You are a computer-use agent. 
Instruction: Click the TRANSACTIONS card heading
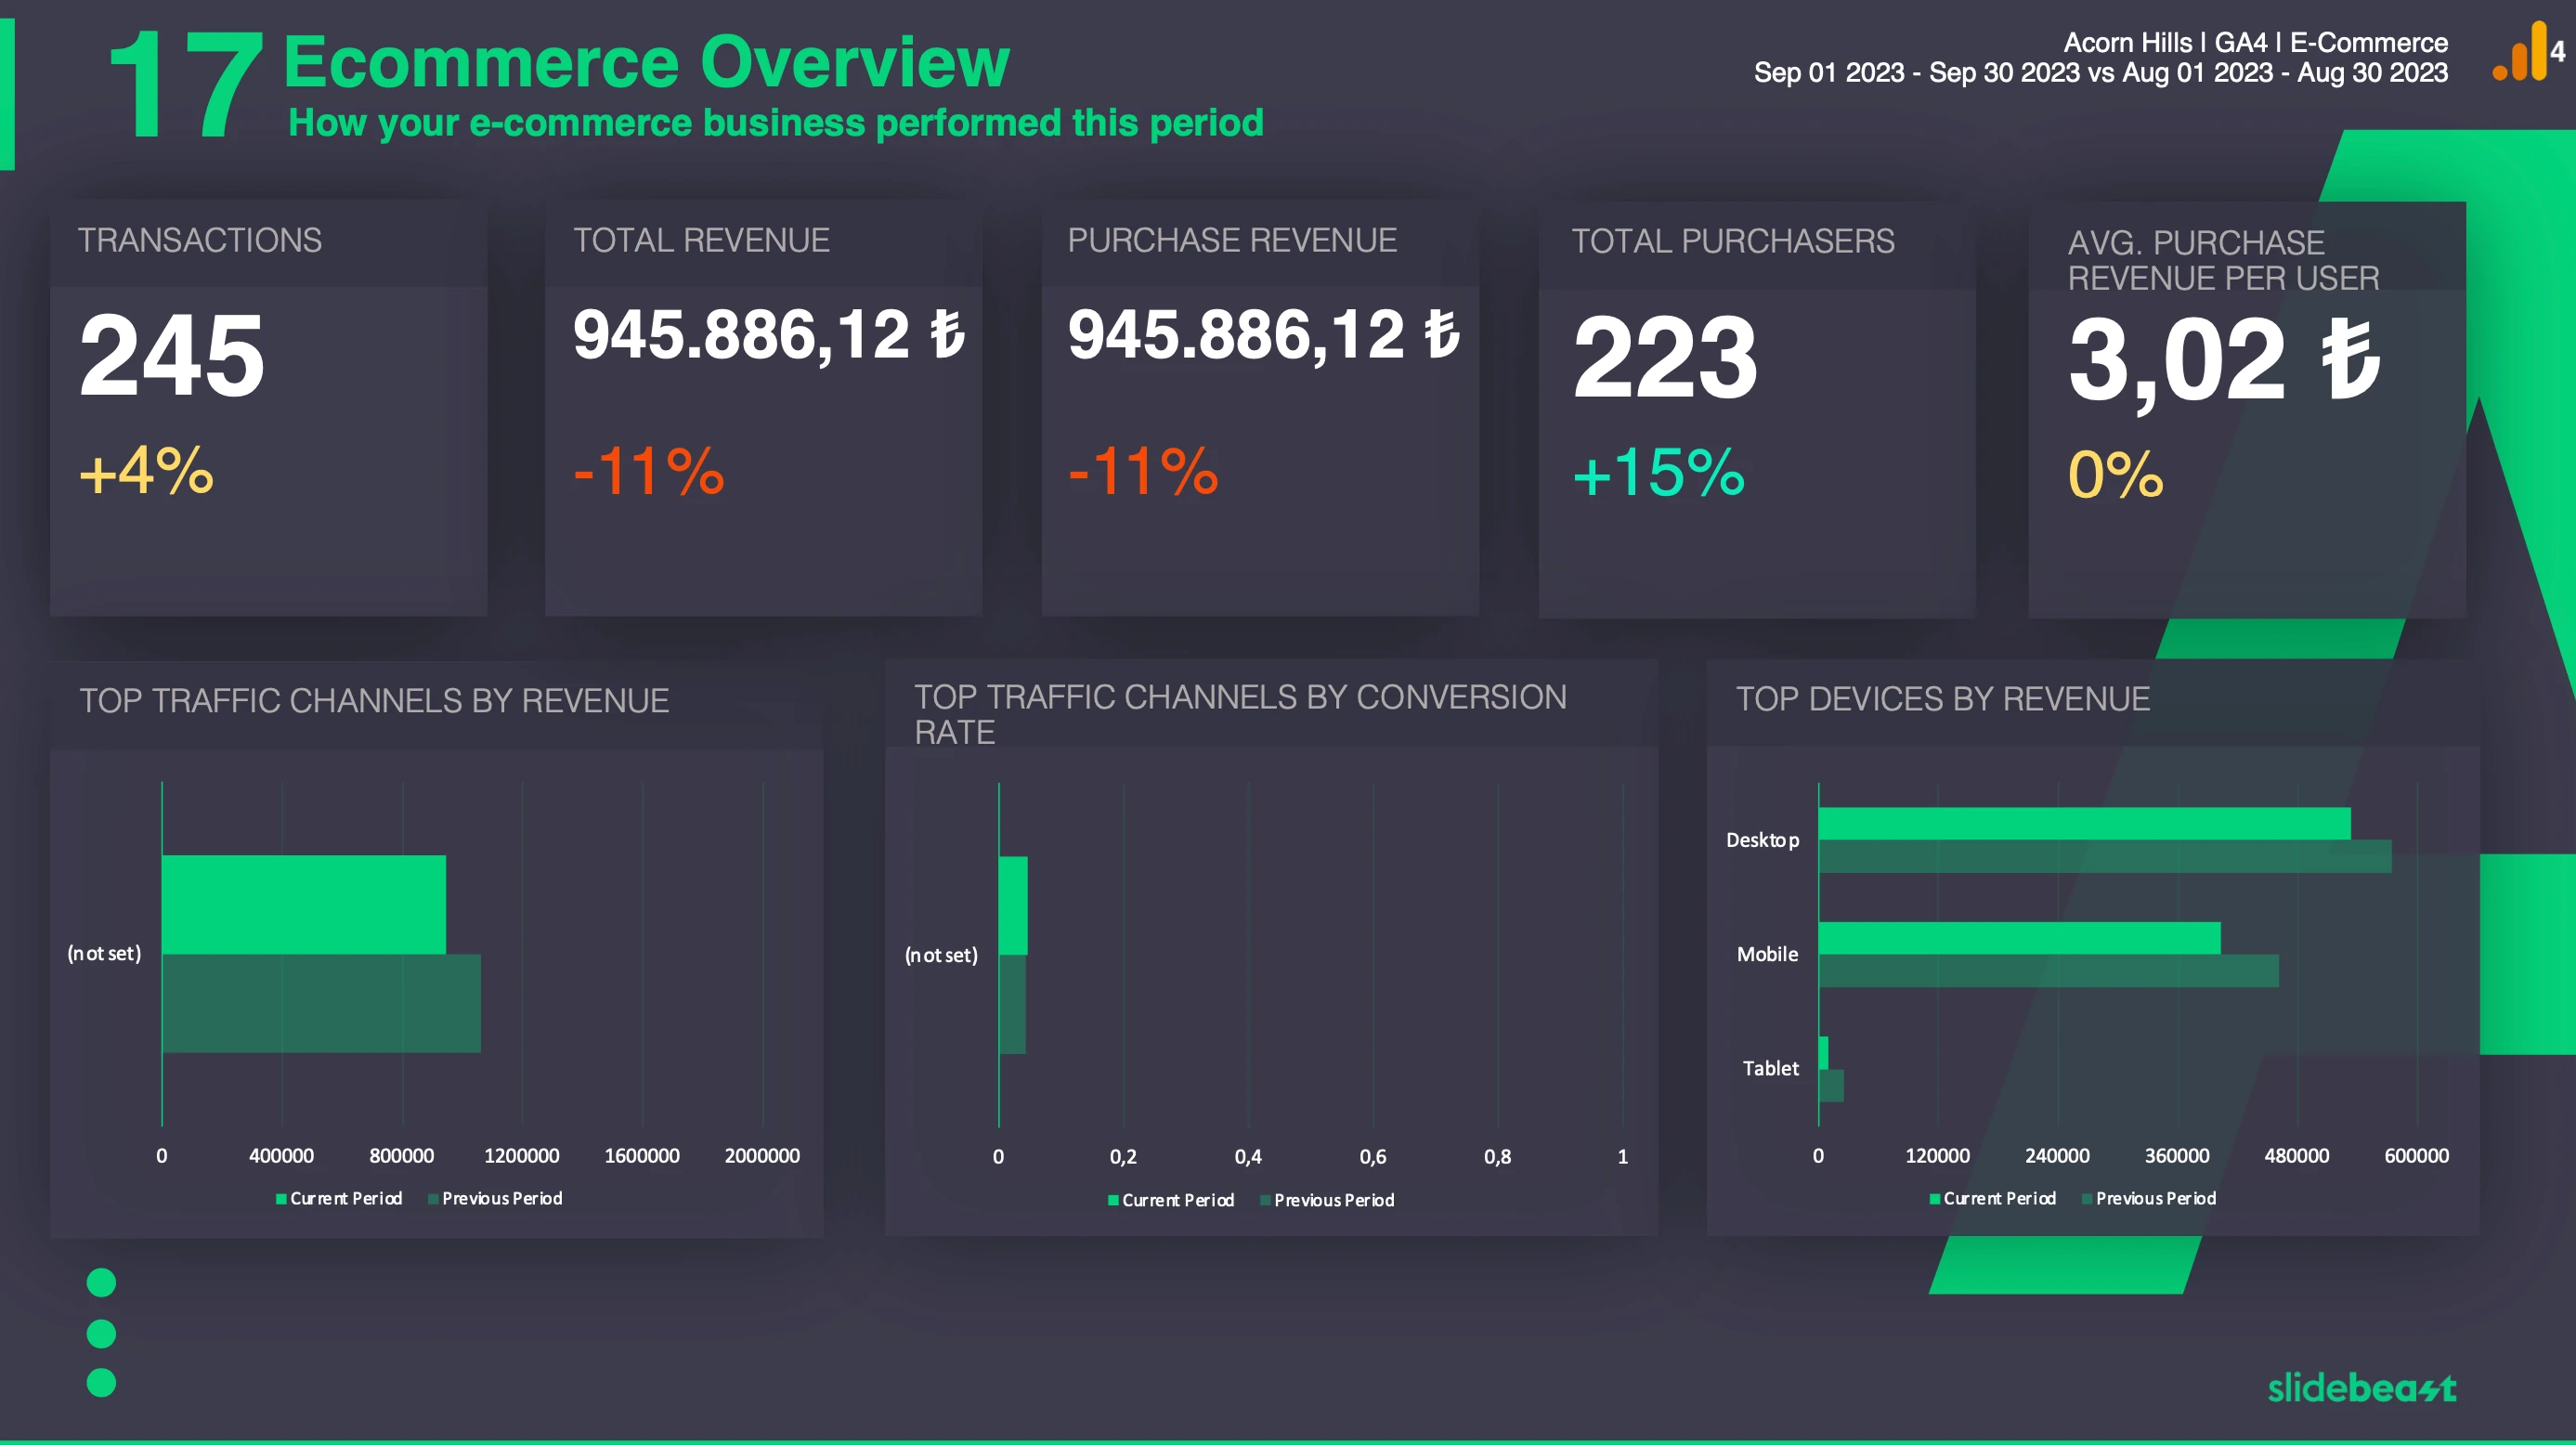(x=200, y=240)
